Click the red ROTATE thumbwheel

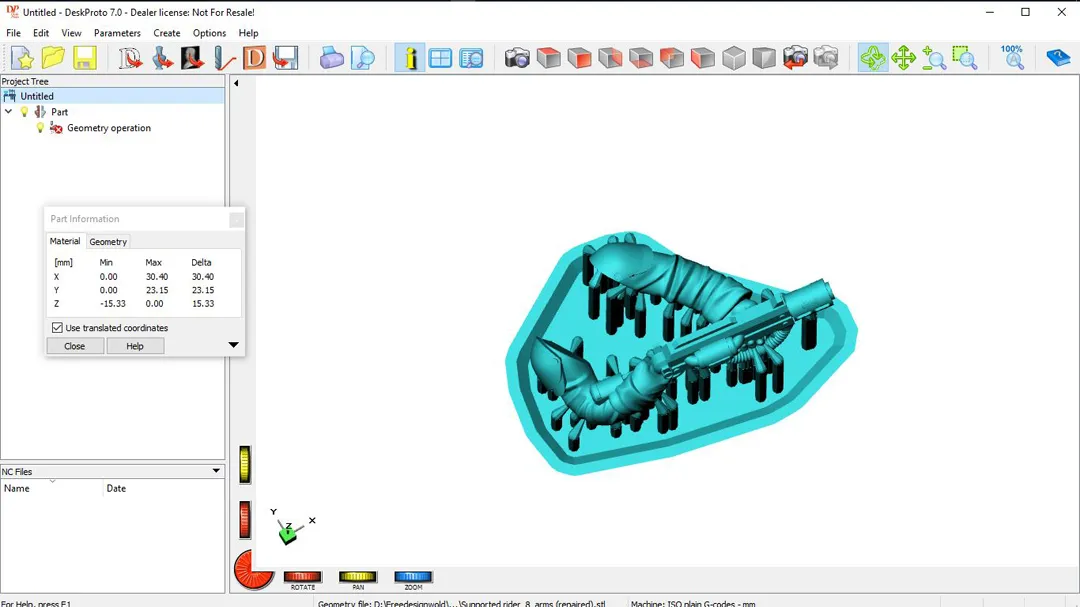point(303,577)
